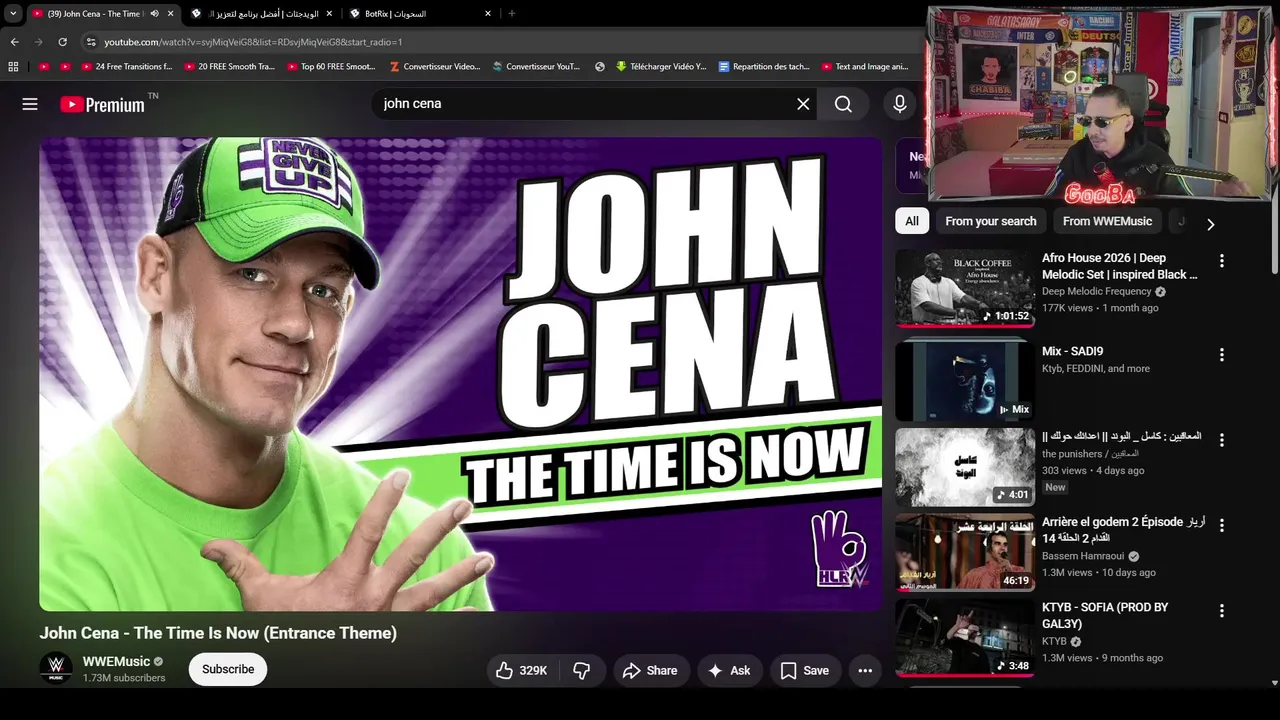
Task: Open Convertisseur YouT... bookmark
Action: (x=536, y=67)
